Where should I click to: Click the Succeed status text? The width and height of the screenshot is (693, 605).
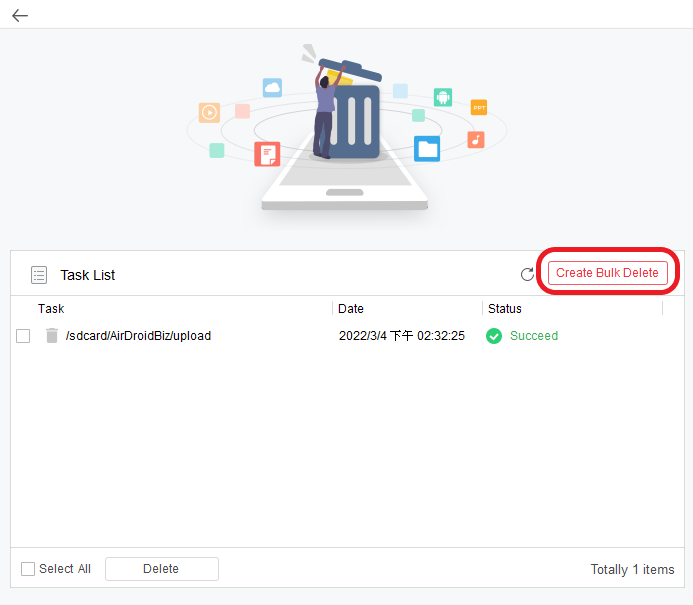[x=534, y=336]
